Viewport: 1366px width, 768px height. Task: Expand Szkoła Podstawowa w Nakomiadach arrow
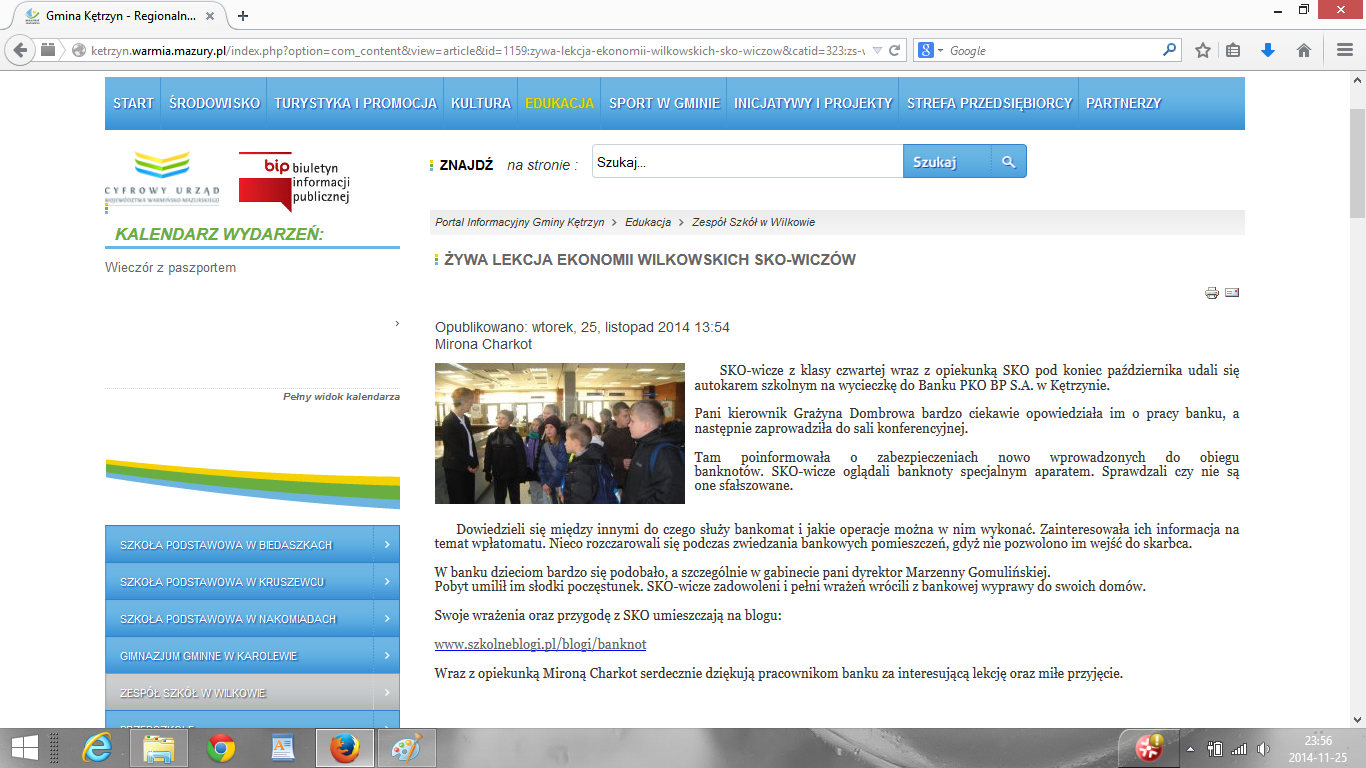(386, 619)
